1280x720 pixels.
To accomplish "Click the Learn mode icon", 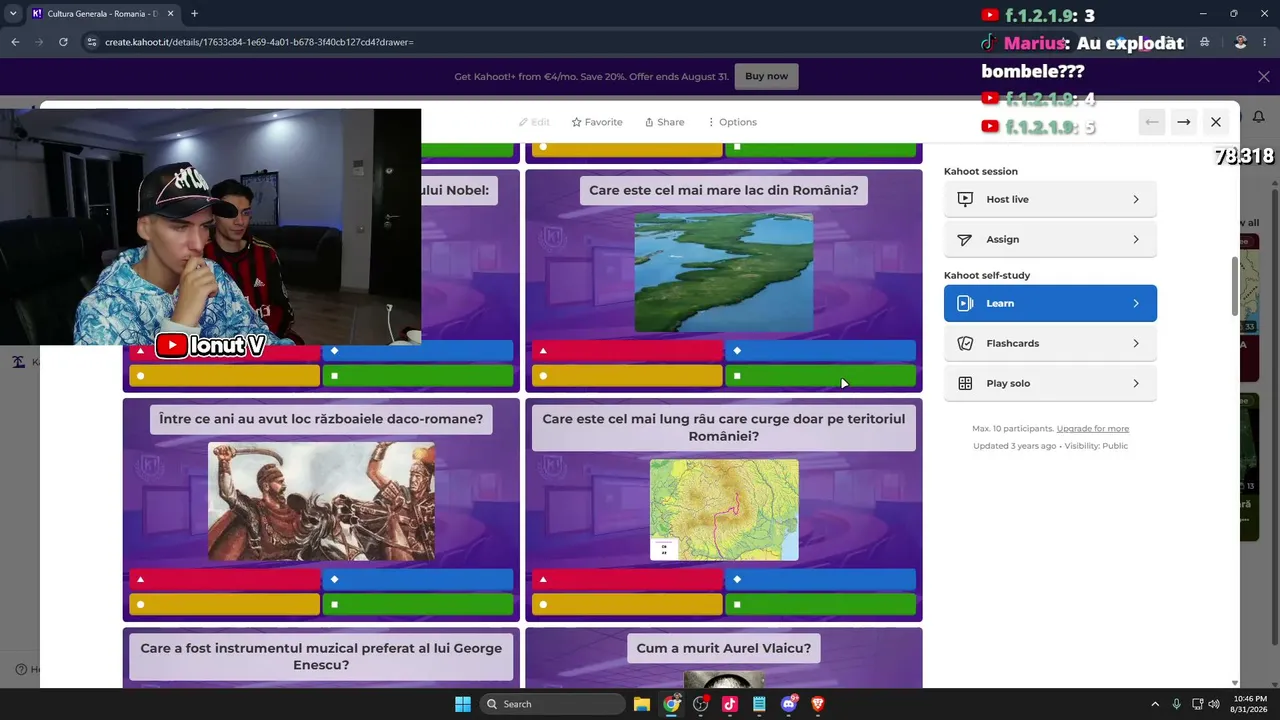I will click(965, 303).
